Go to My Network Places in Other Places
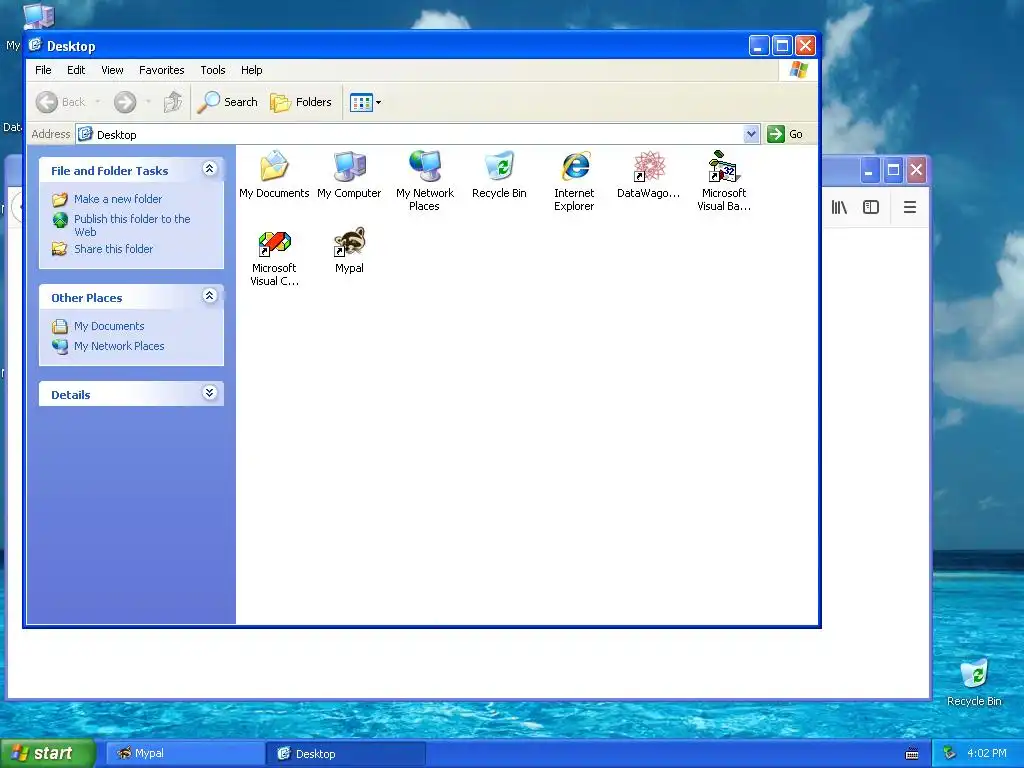The image size is (1024, 768). [119, 346]
